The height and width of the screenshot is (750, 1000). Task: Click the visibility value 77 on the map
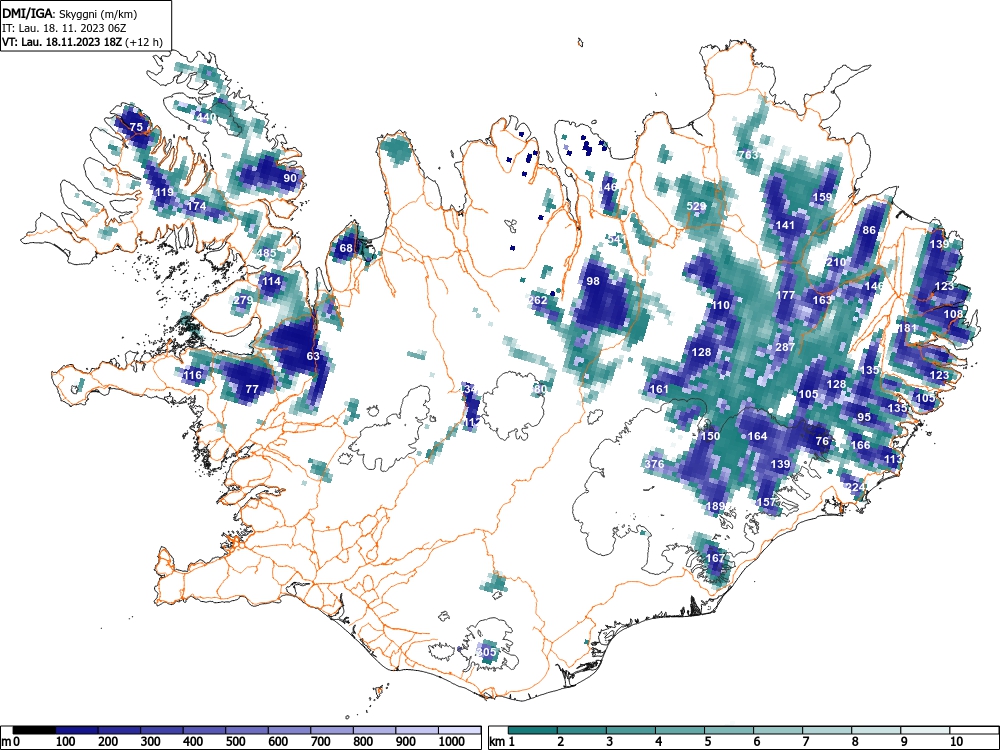click(252, 389)
